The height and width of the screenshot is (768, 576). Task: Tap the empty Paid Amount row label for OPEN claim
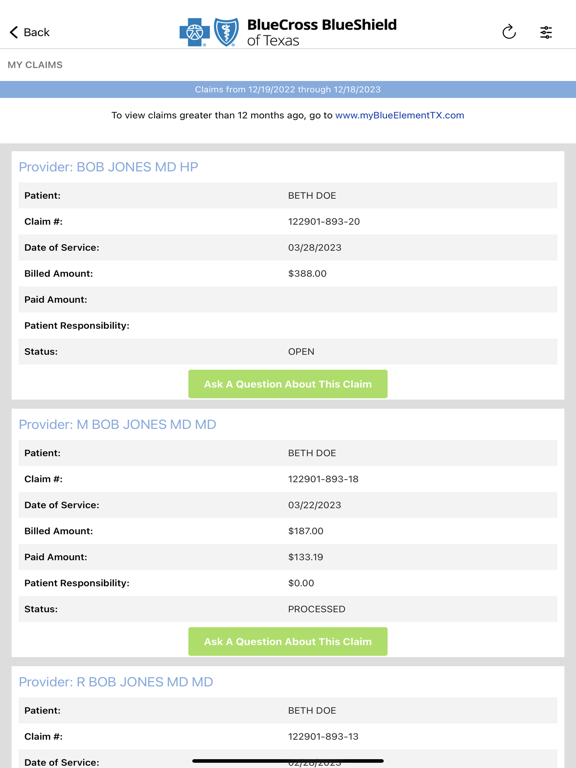56,299
